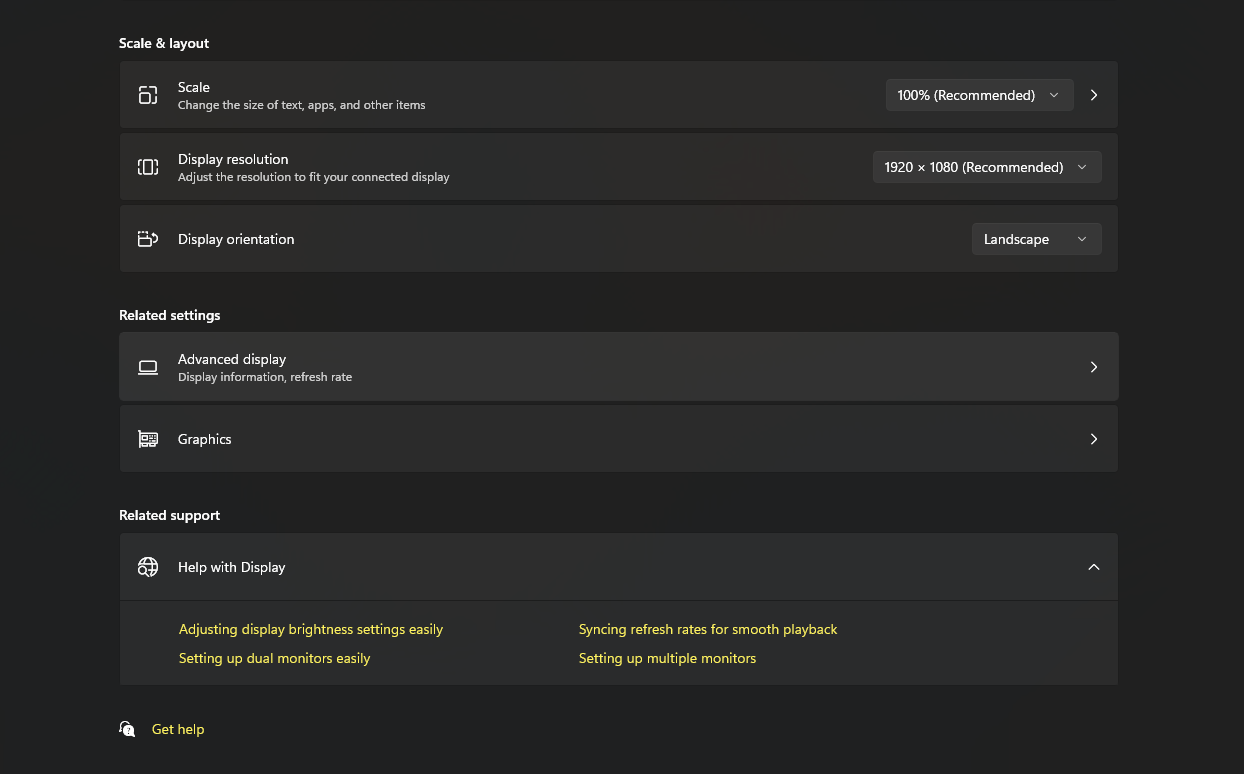Open the Display orientation Landscape dropdown

pos(1036,239)
